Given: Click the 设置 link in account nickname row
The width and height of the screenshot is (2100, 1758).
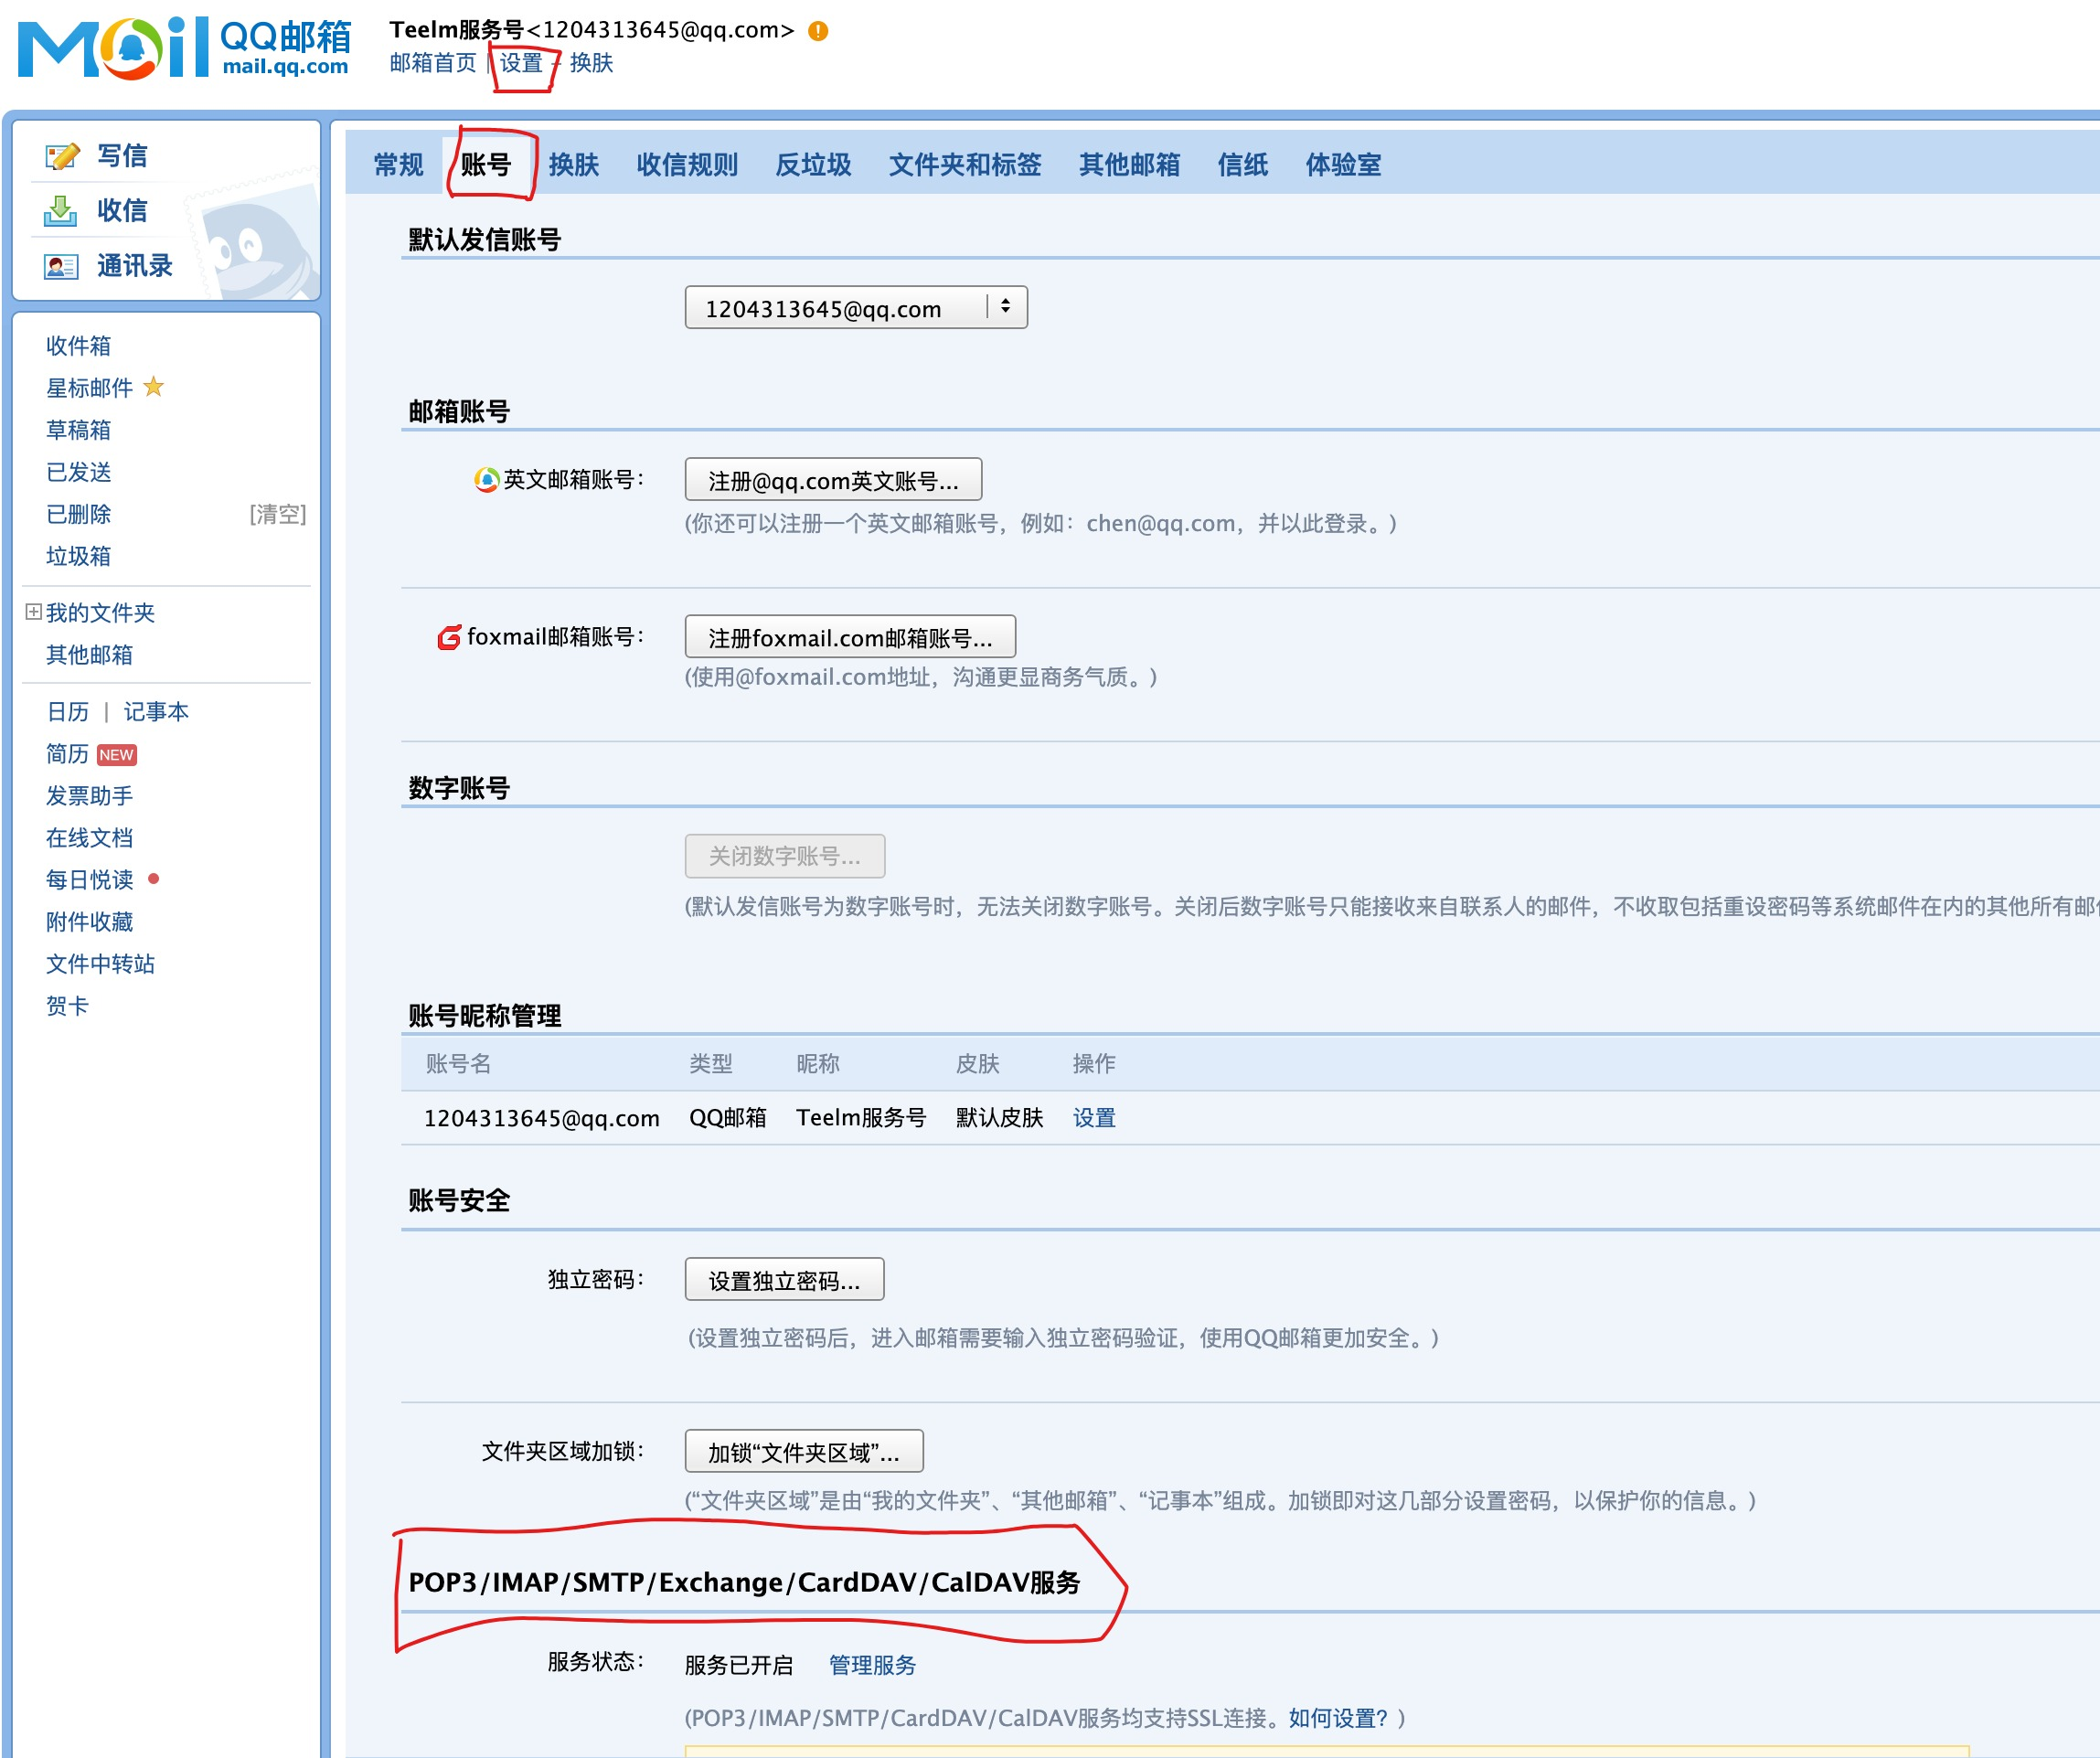Looking at the screenshot, I should click(1093, 1118).
